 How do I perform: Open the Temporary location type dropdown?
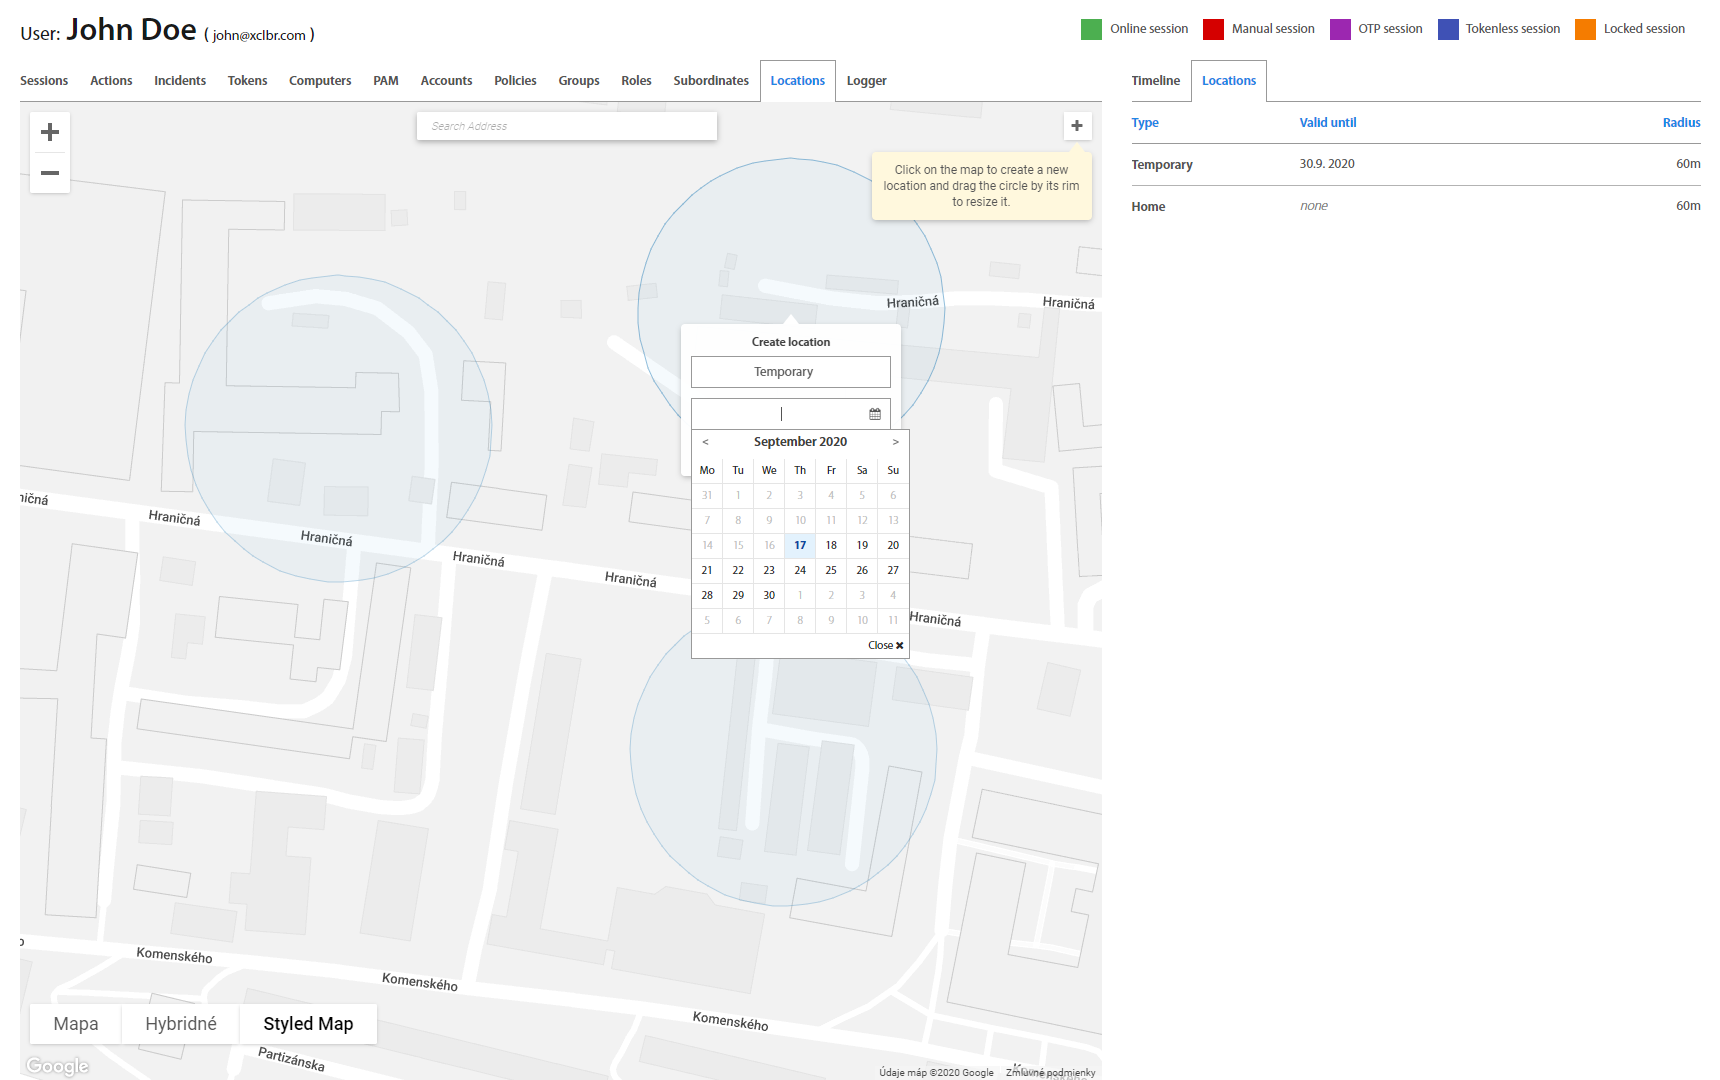click(x=790, y=372)
